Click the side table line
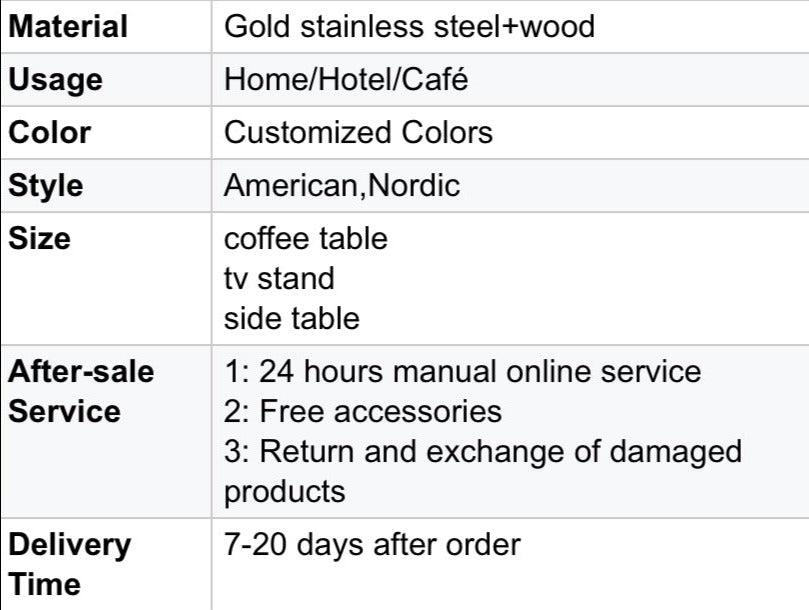The image size is (809, 610). (x=292, y=318)
